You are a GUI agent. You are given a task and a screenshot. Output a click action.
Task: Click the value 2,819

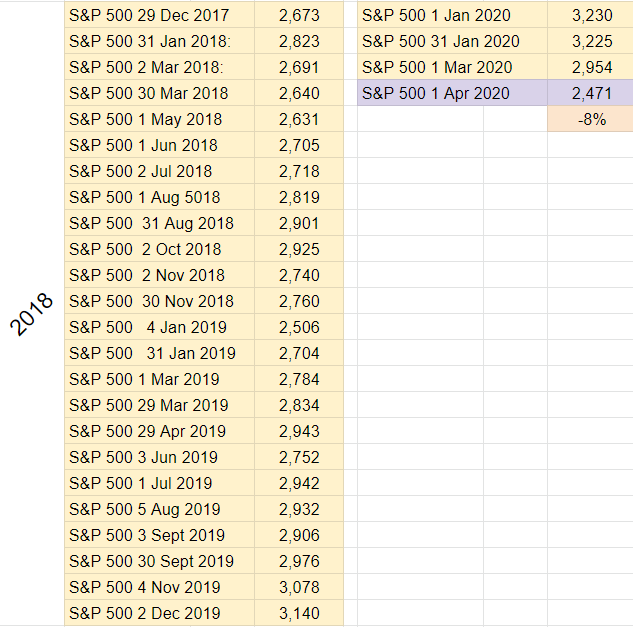[x=299, y=197]
